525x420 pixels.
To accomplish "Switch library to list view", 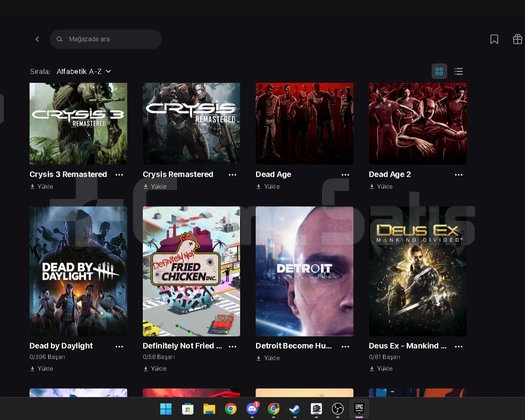I will [x=458, y=71].
